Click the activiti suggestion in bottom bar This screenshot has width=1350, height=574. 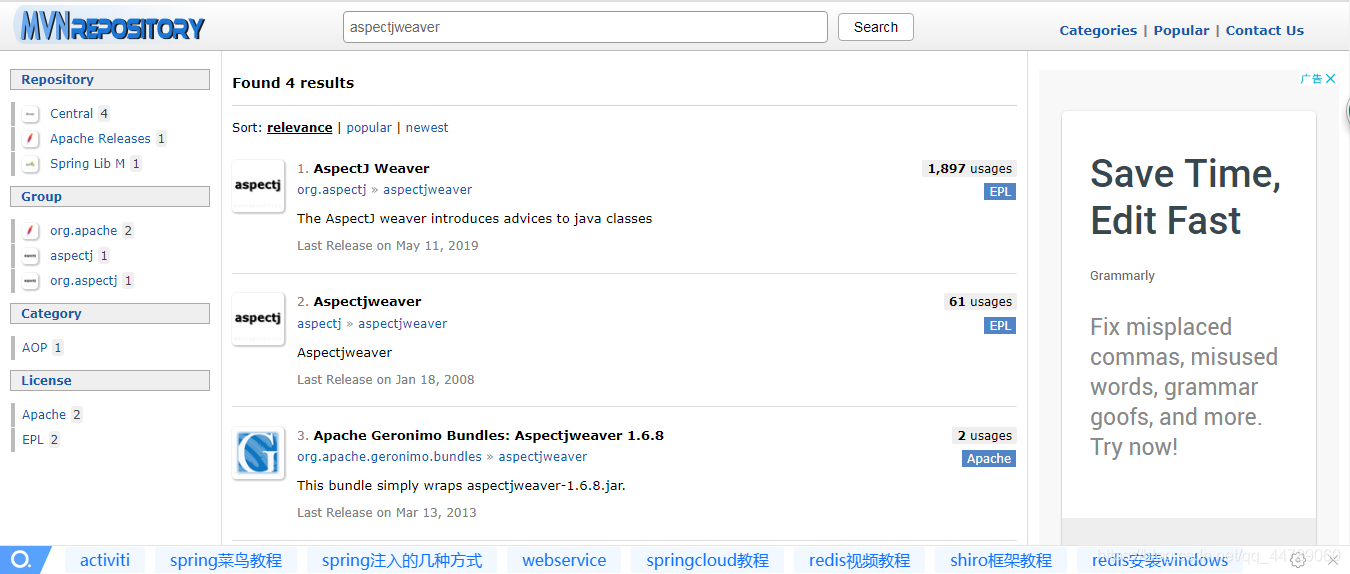pyautogui.click(x=105, y=560)
